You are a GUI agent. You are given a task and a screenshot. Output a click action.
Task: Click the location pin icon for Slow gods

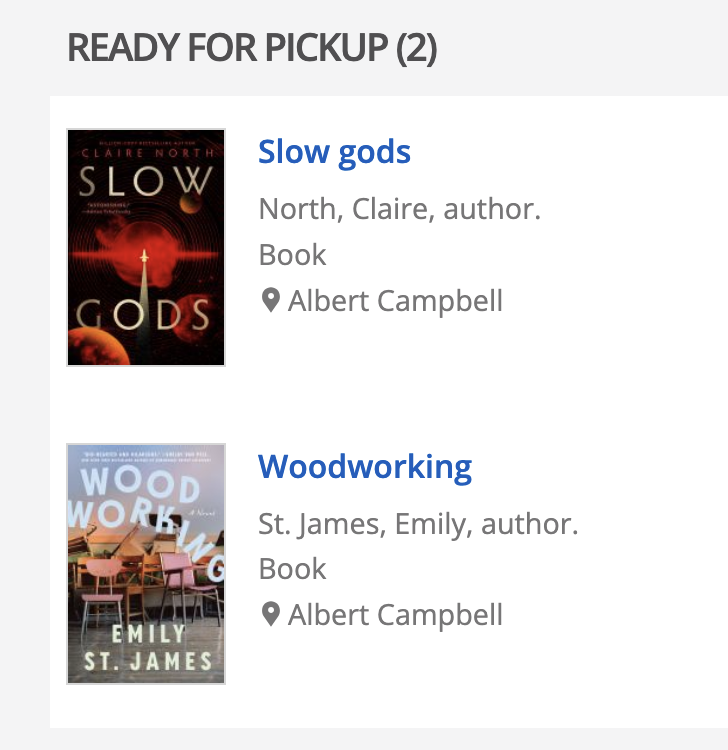270,301
